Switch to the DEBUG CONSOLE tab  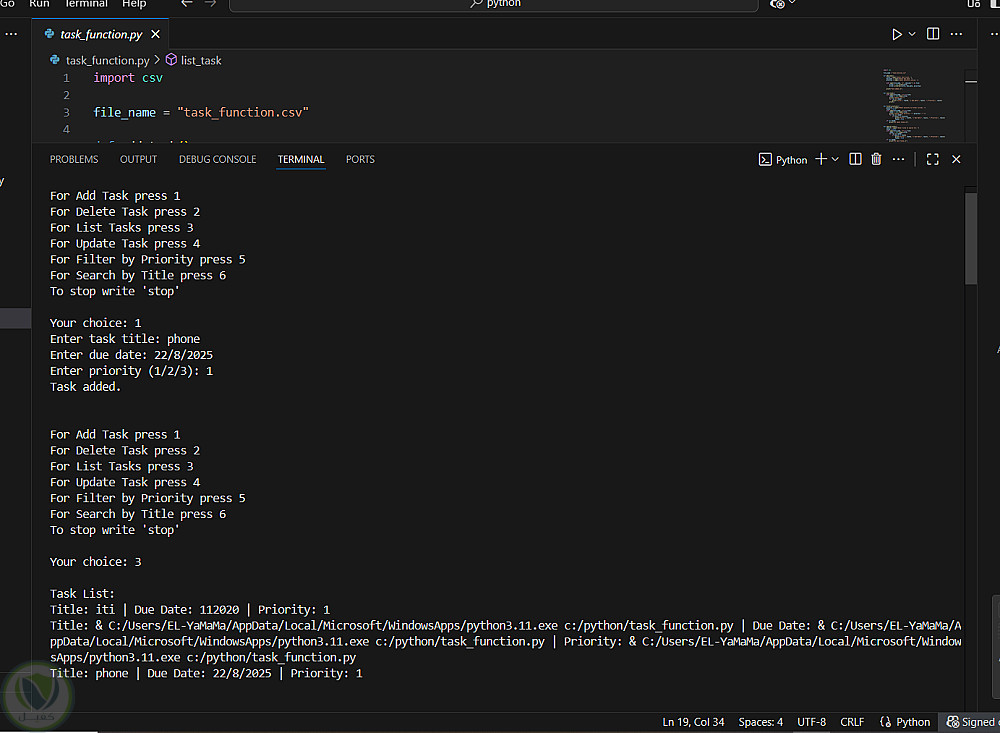(x=217, y=159)
